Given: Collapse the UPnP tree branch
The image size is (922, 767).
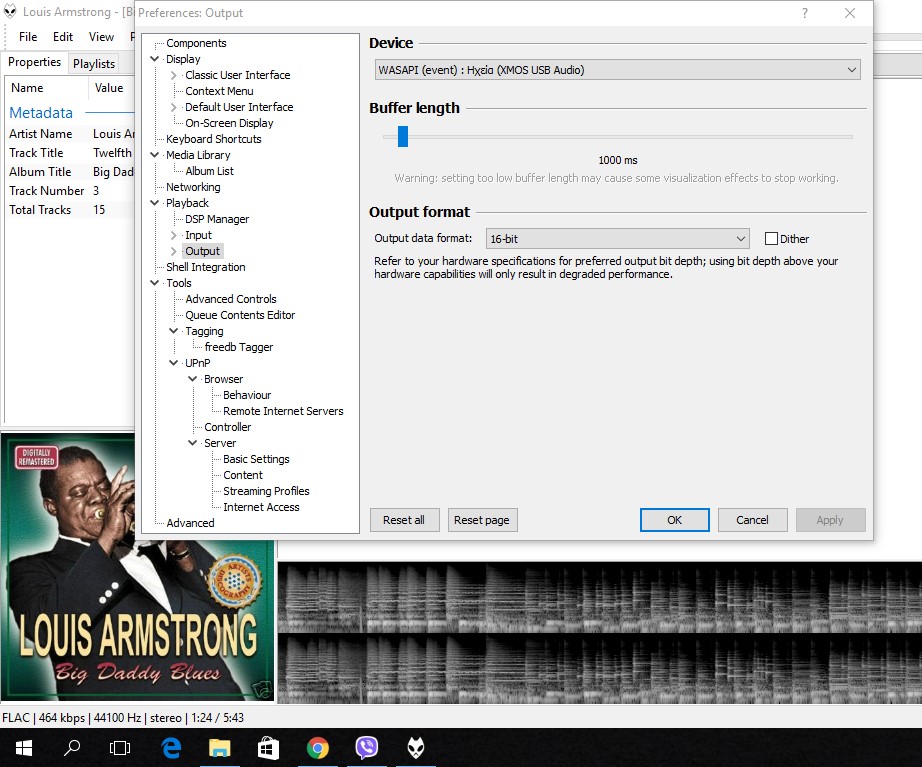Looking at the screenshot, I should [x=174, y=363].
